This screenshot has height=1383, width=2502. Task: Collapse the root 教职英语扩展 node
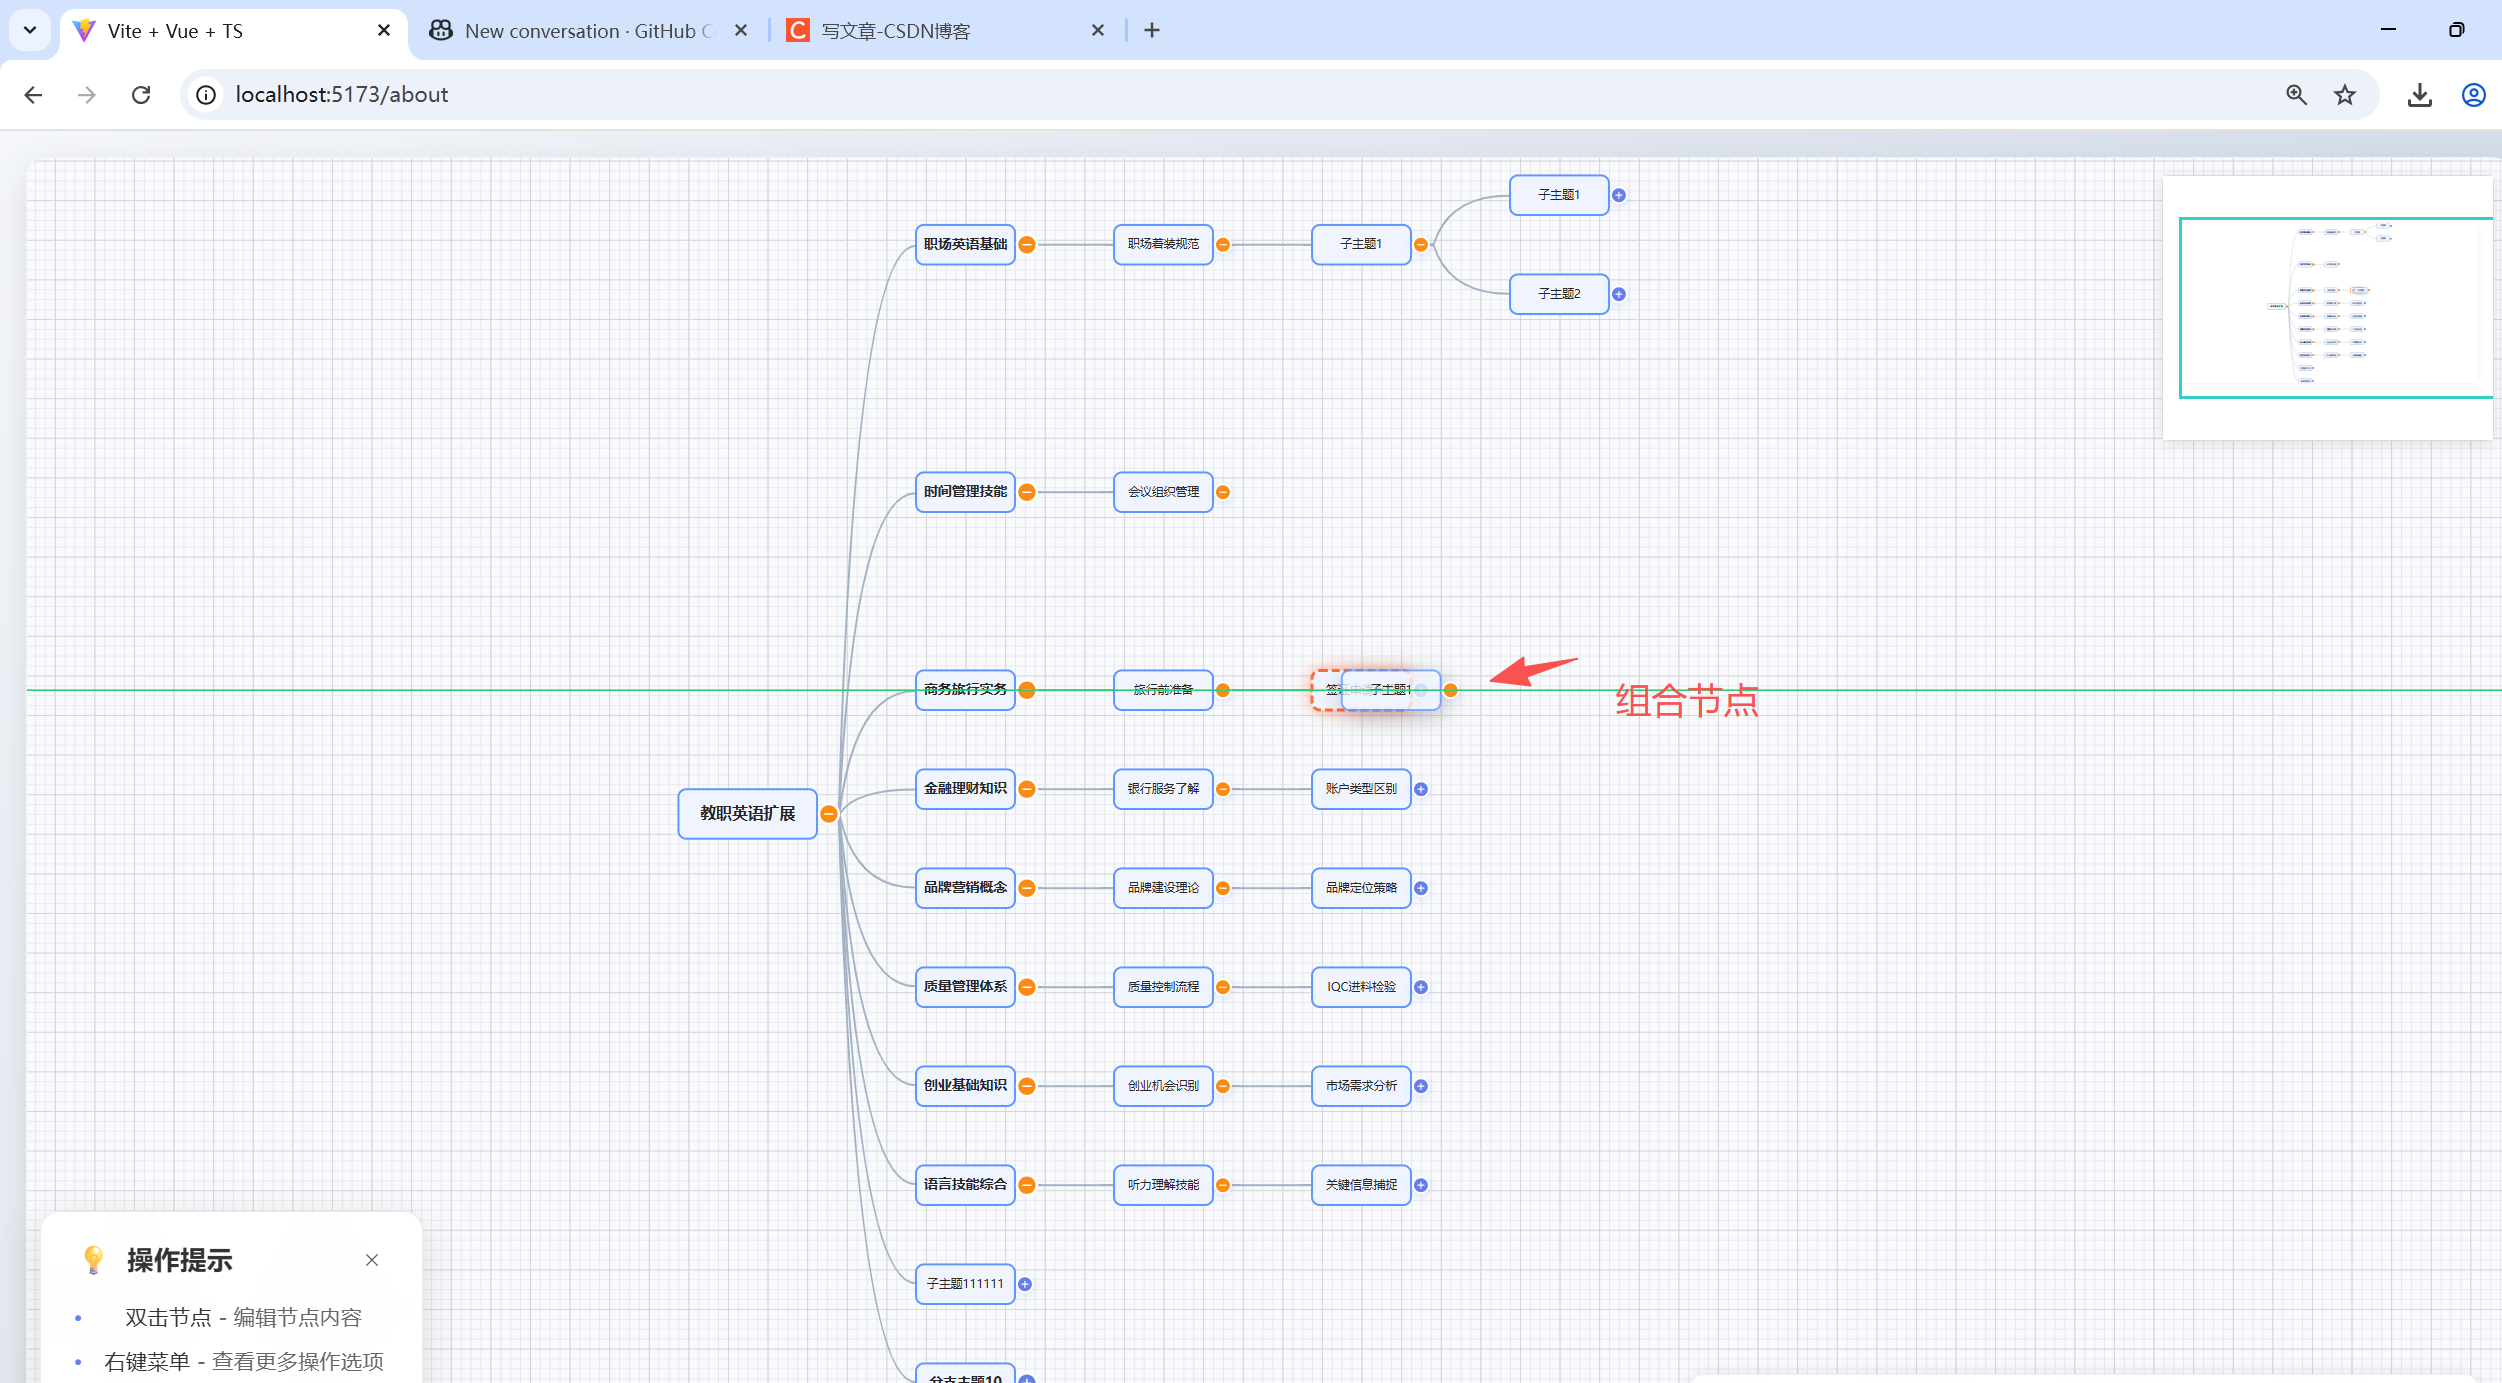[x=828, y=814]
